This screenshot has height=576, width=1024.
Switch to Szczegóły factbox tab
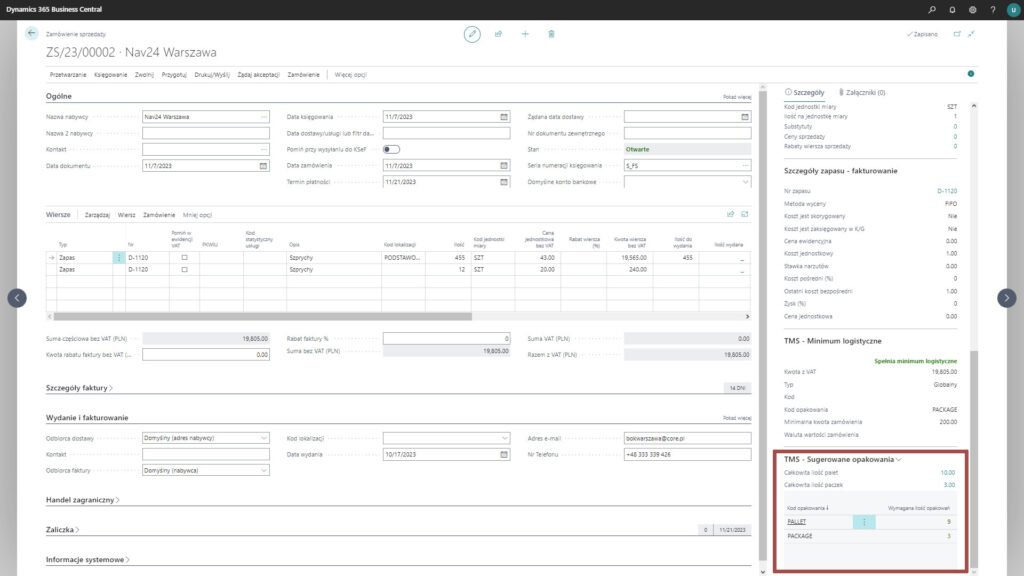(x=805, y=93)
